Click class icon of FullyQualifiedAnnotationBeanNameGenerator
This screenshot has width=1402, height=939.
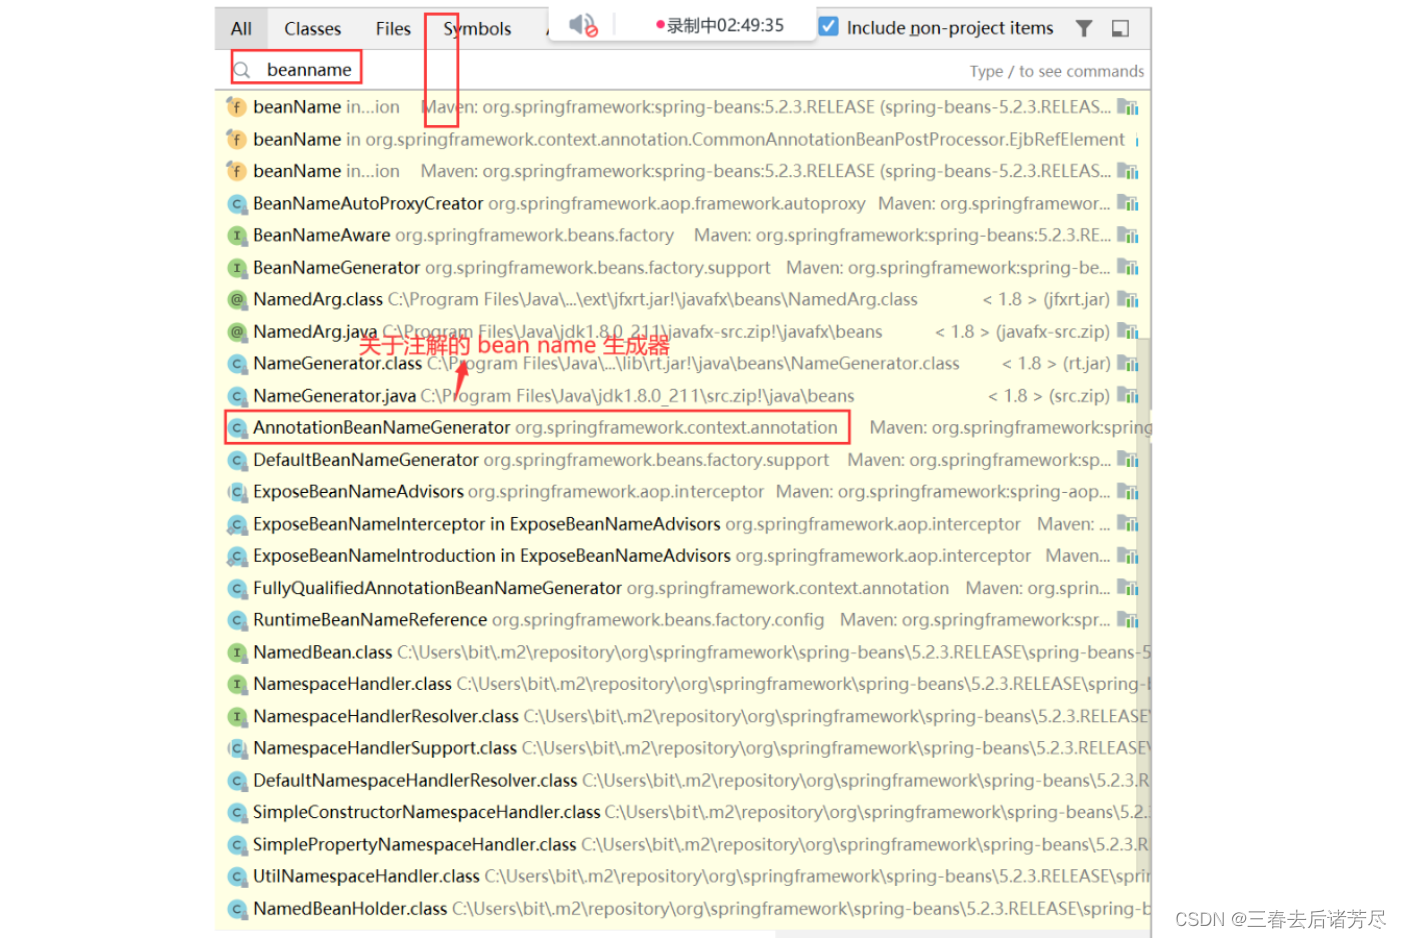click(237, 589)
